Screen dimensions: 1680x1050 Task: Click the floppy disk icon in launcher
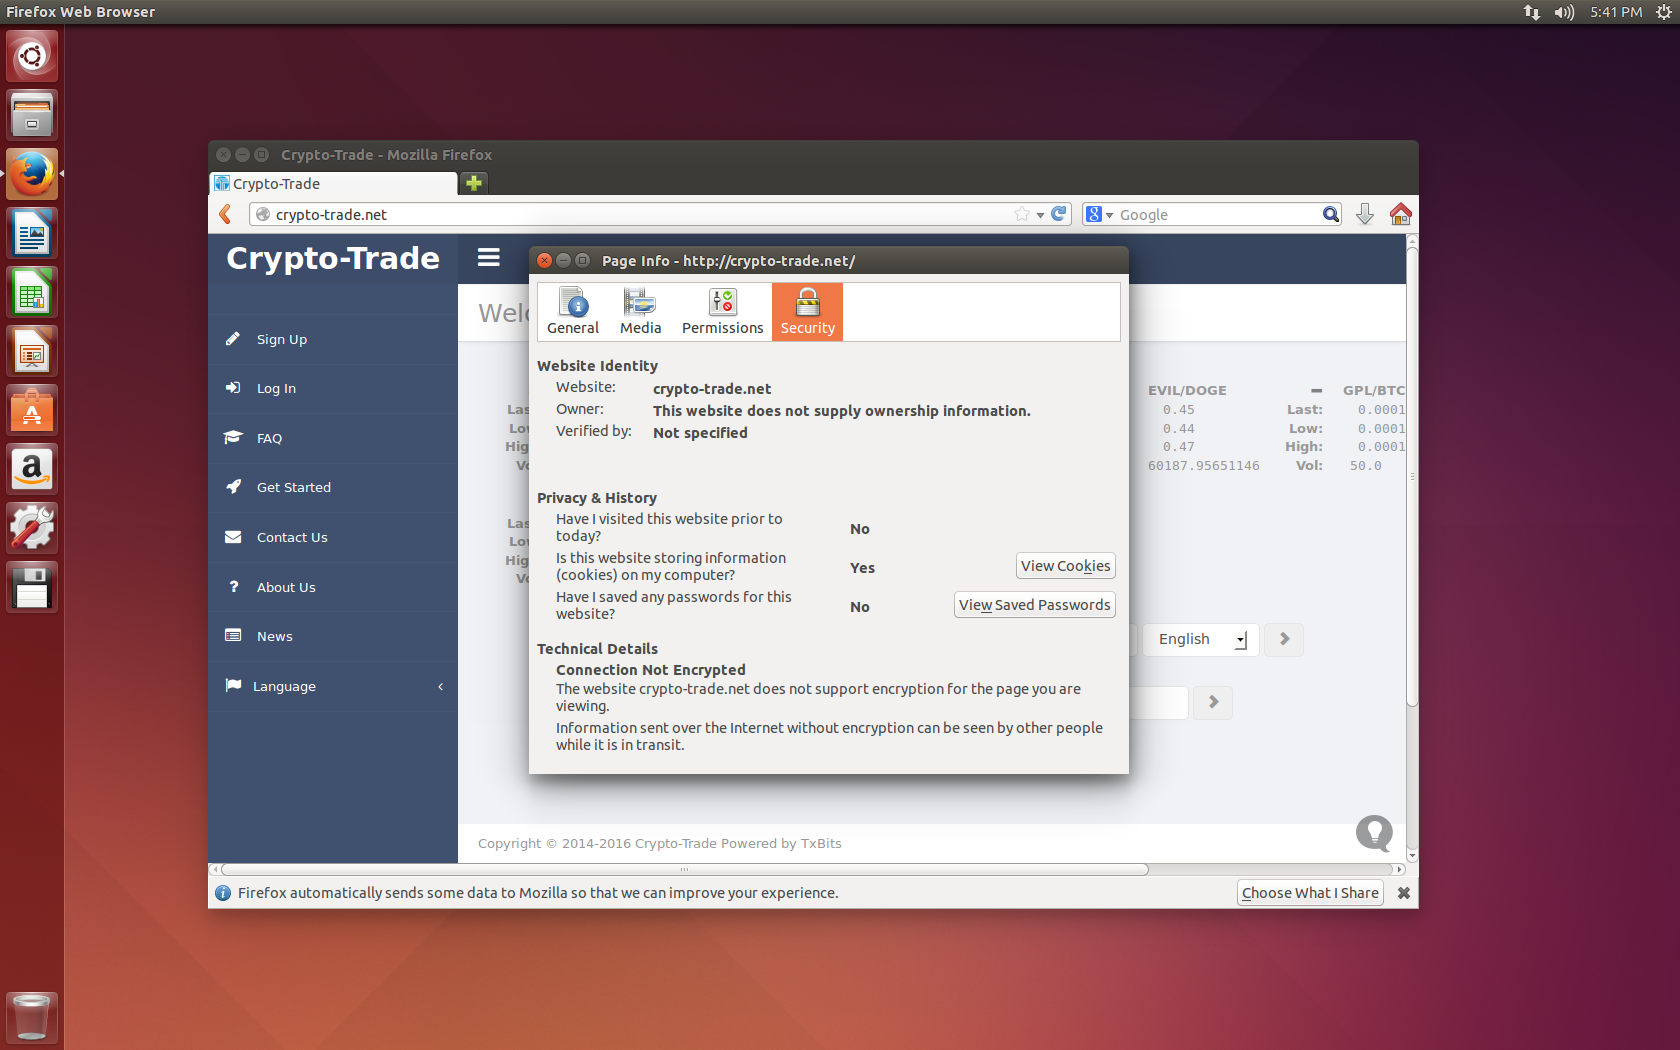point(32,587)
